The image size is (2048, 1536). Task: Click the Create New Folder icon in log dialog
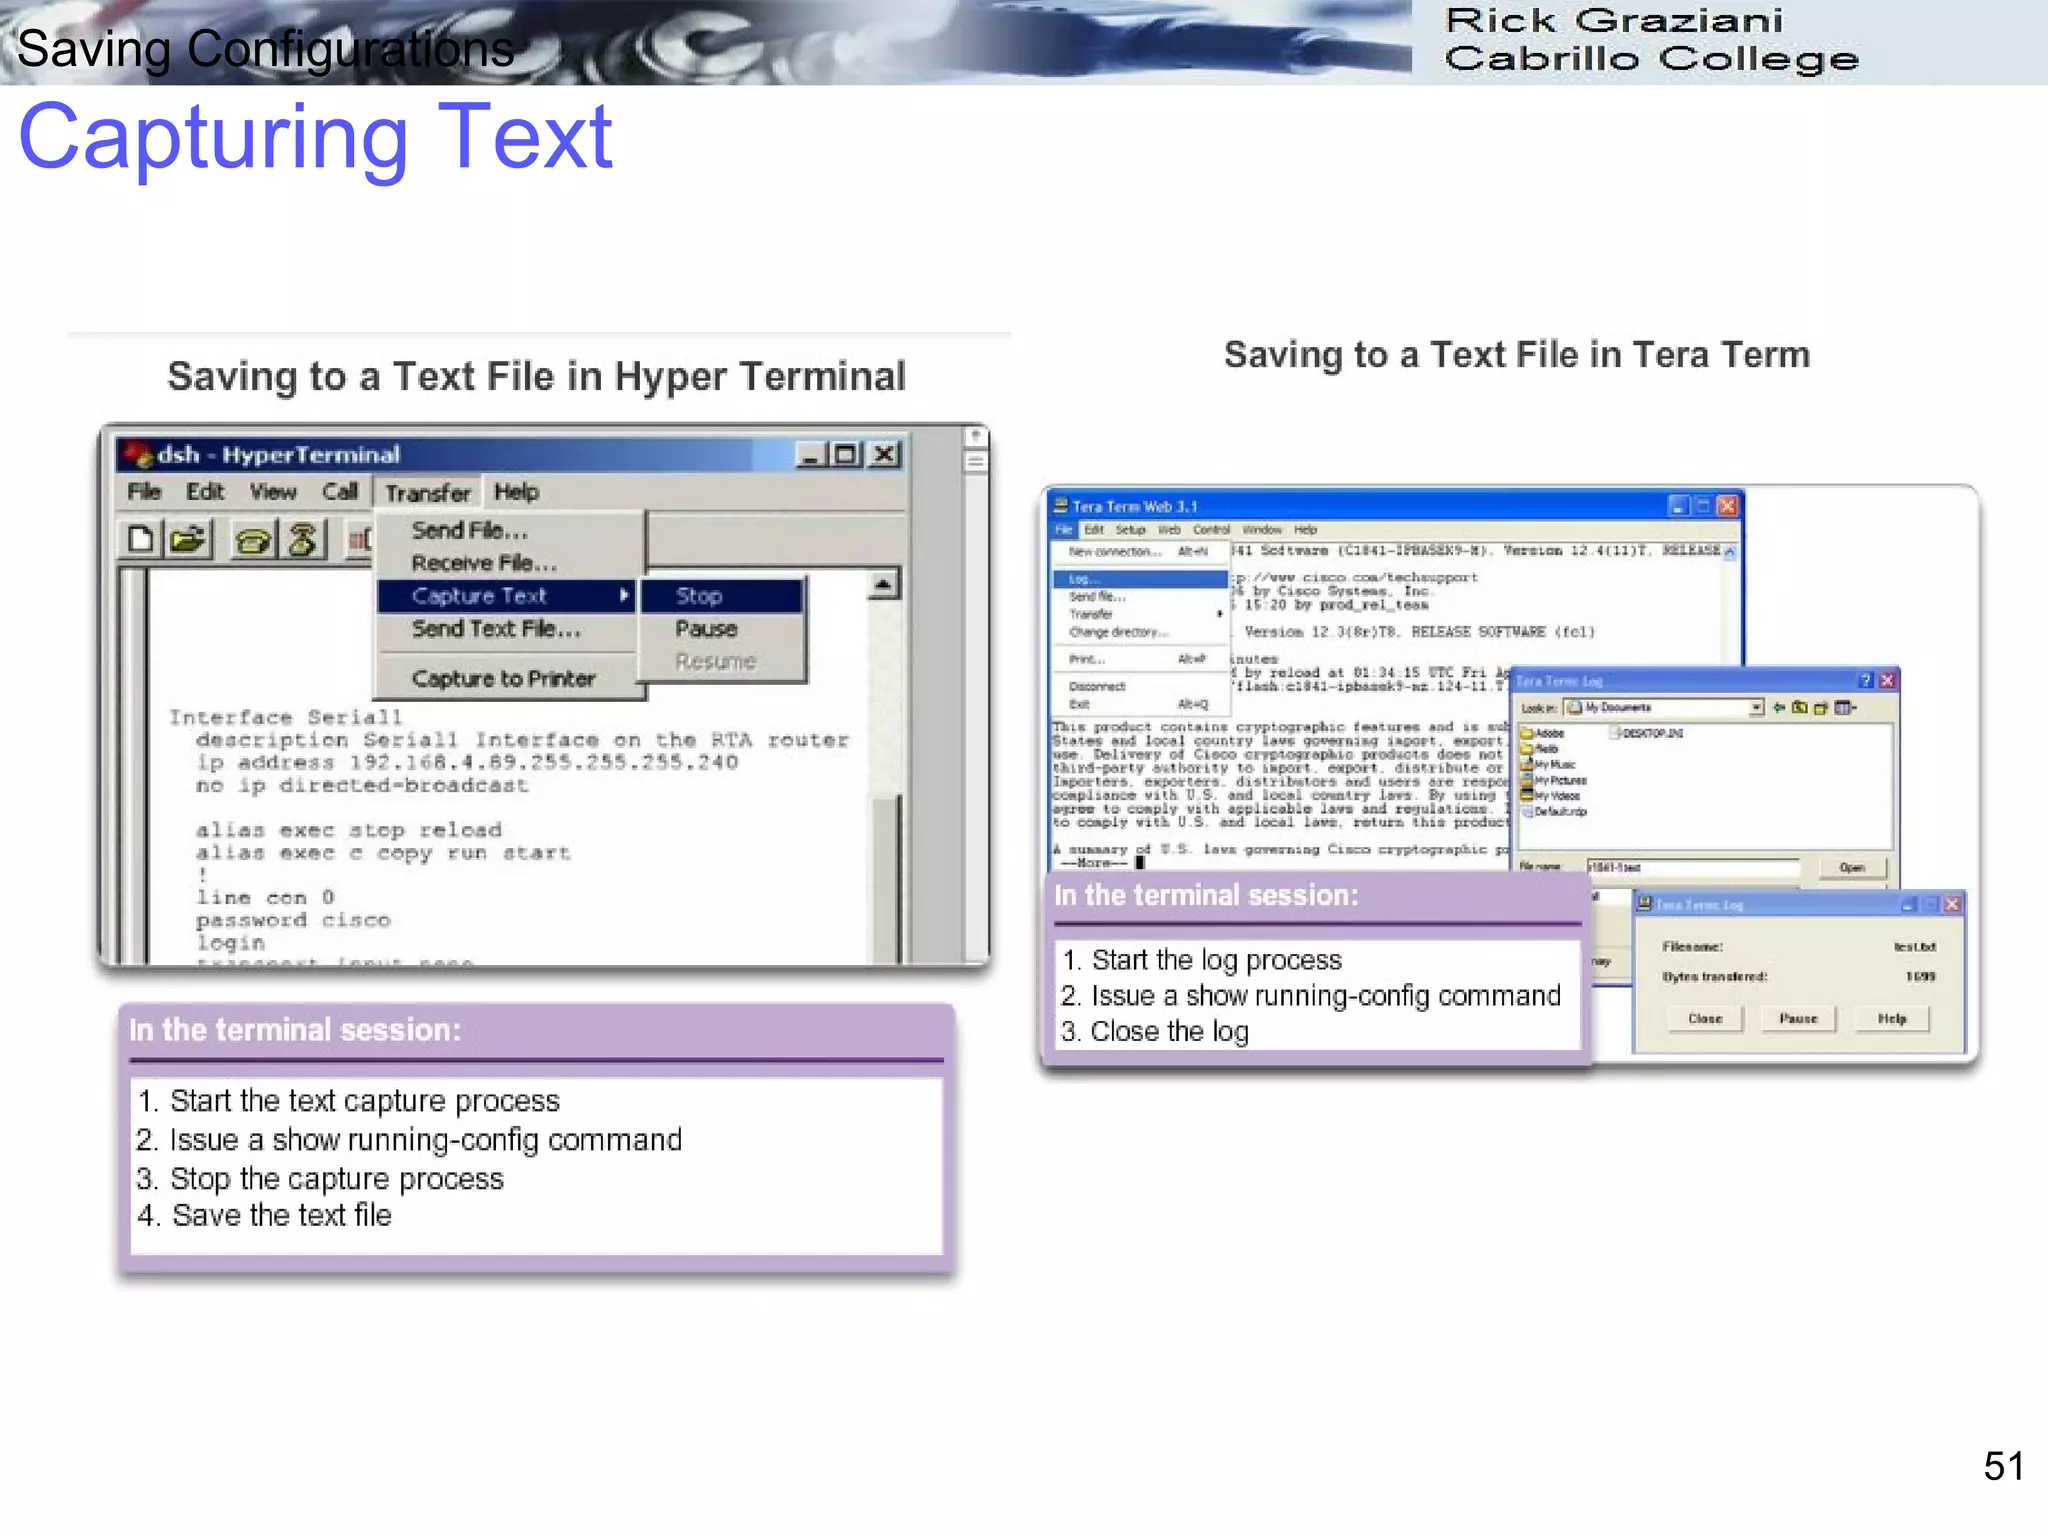(x=1821, y=708)
